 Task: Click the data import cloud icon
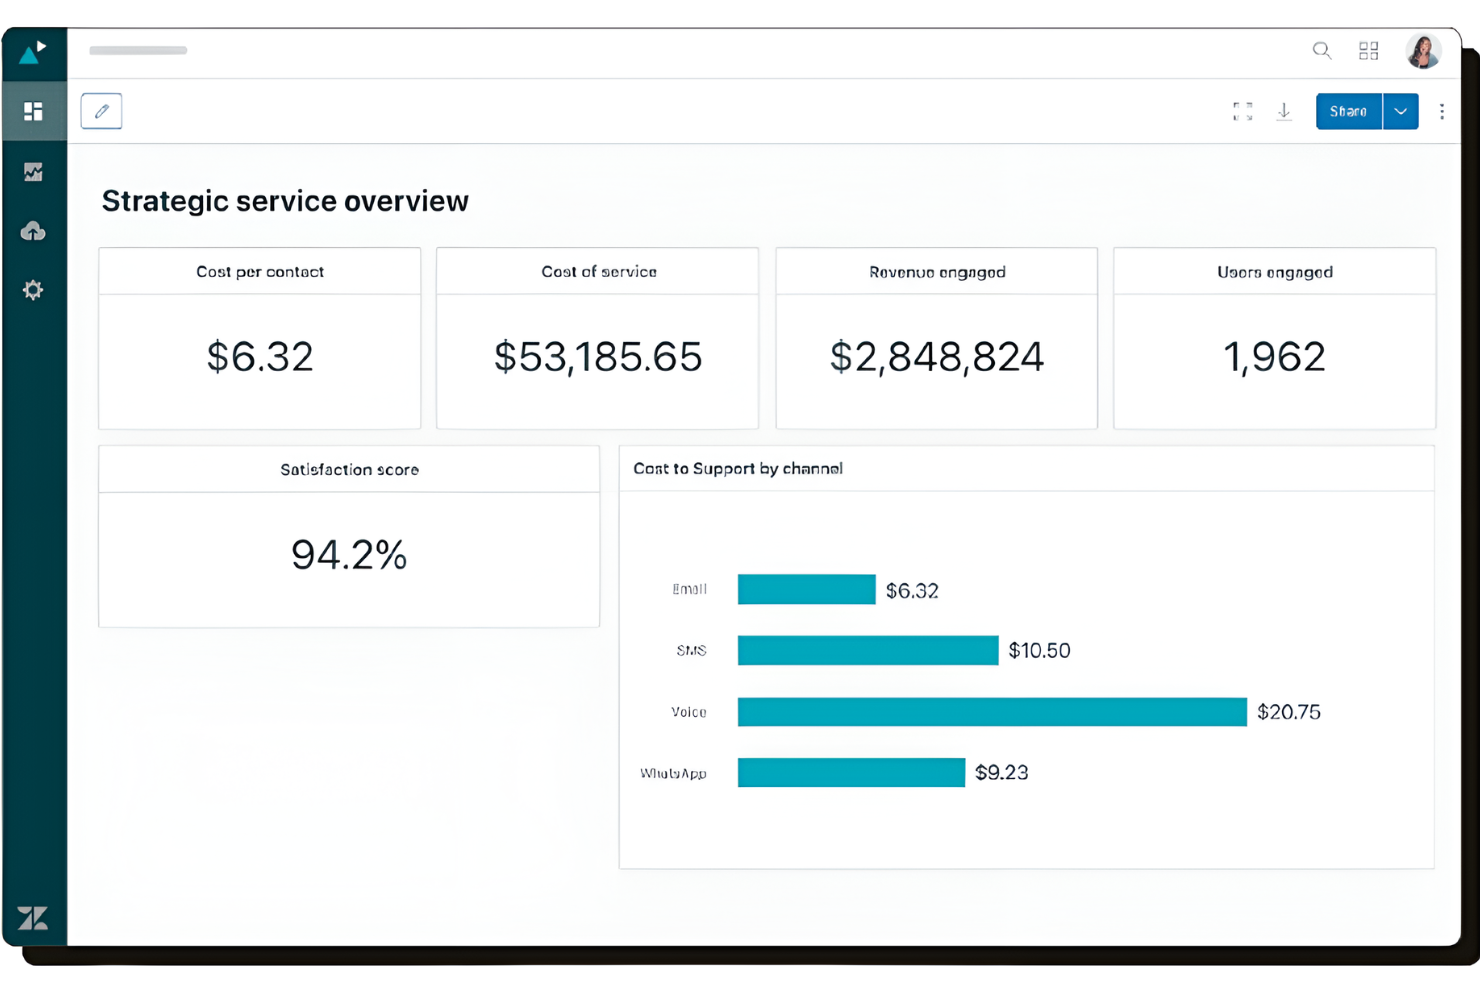pos(33,231)
